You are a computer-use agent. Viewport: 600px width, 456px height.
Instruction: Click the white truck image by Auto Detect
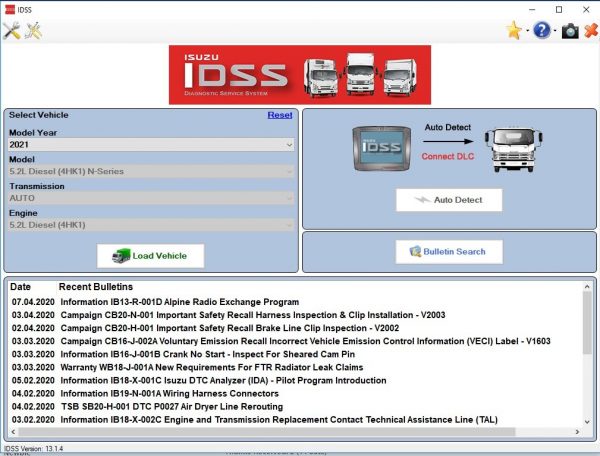[x=514, y=150]
